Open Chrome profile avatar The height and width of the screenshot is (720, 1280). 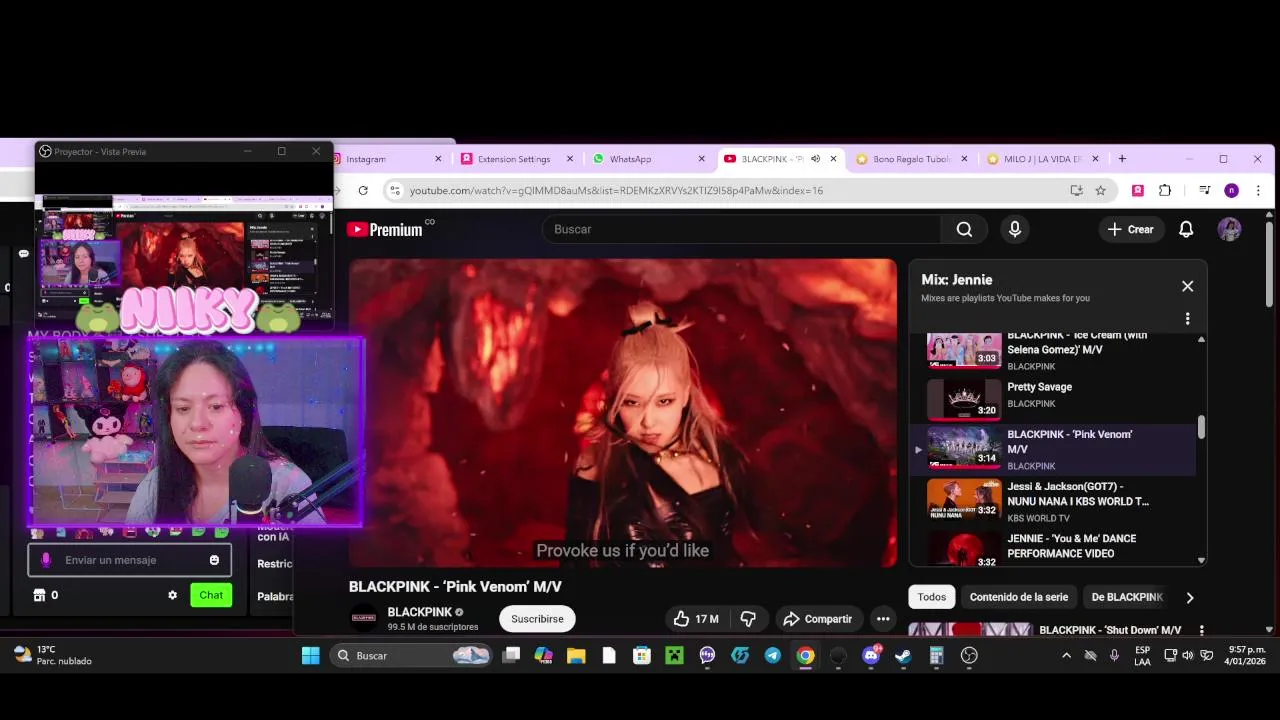click(1231, 190)
